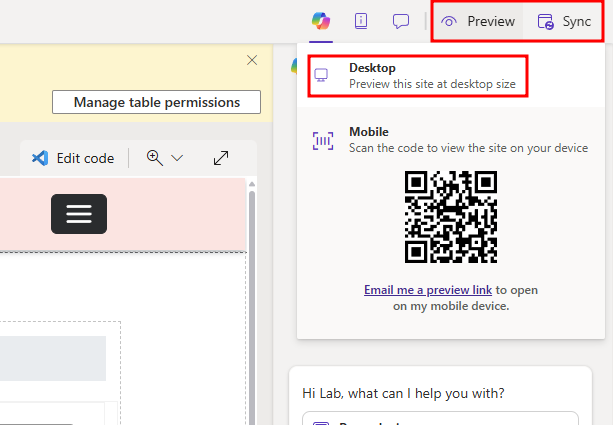Open the Copilot panel icon
Viewport: 613px width, 425px height.
tap(321, 21)
